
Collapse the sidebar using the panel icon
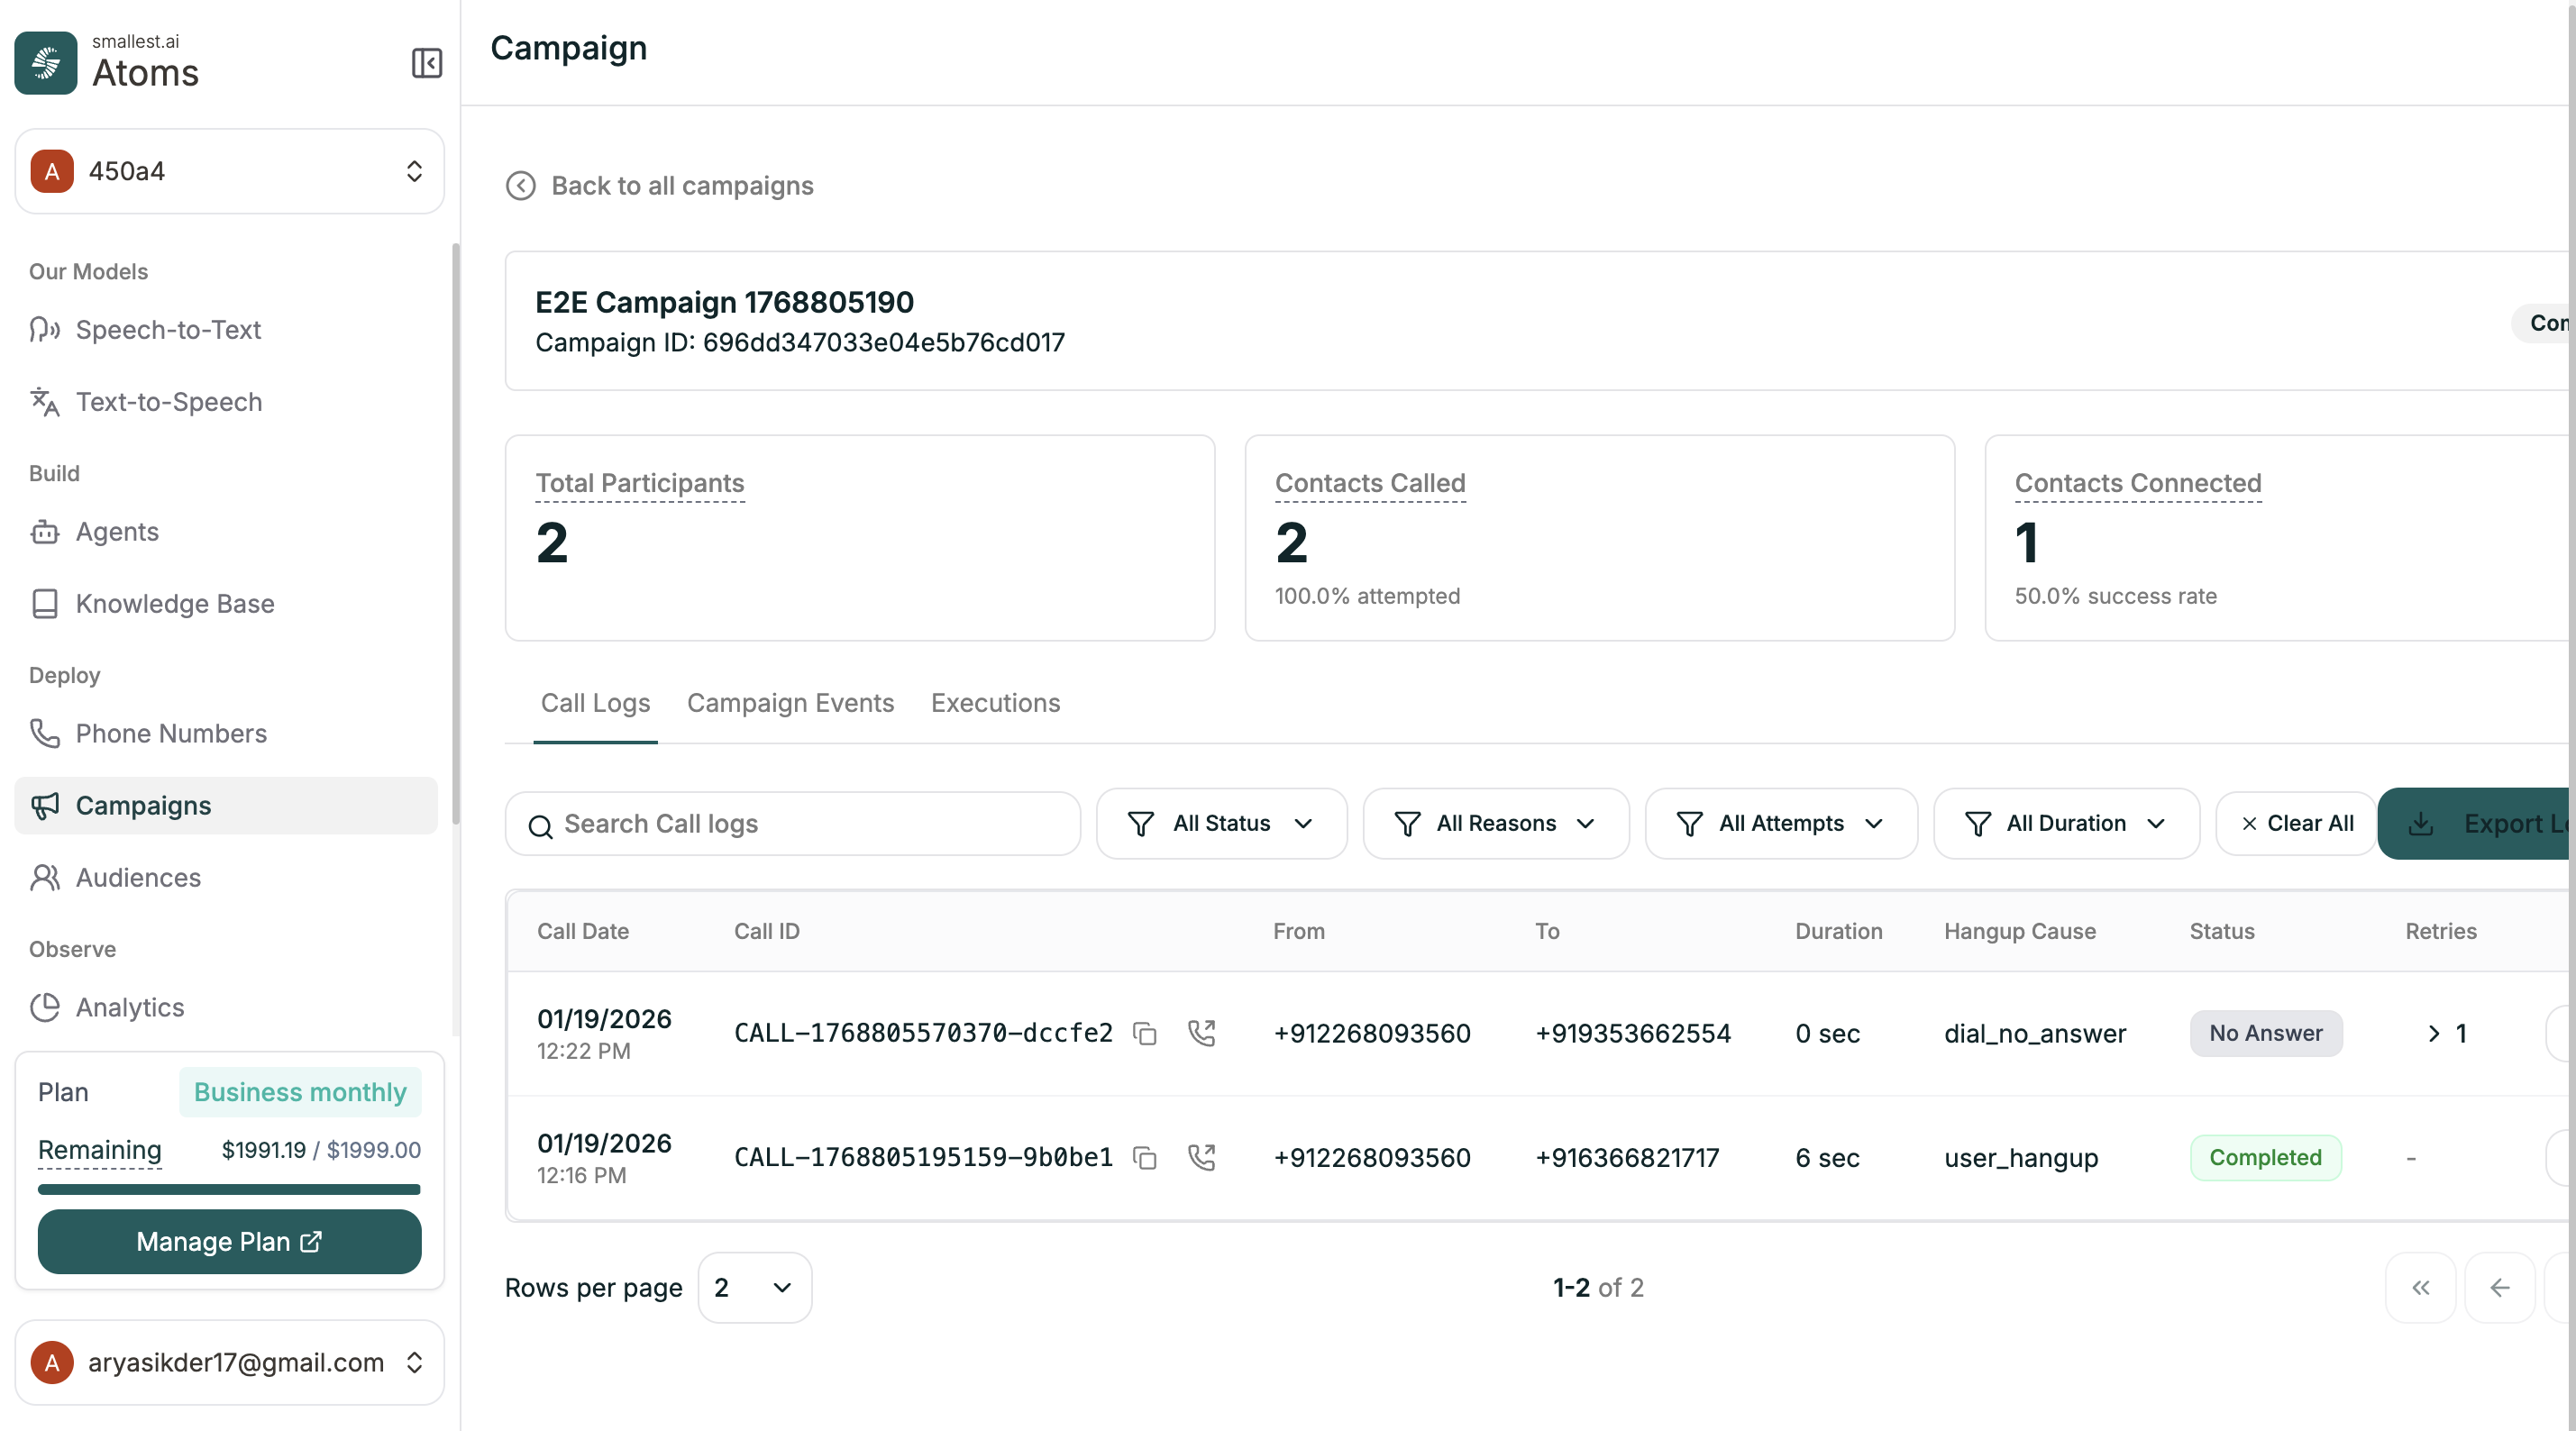(427, 63)
